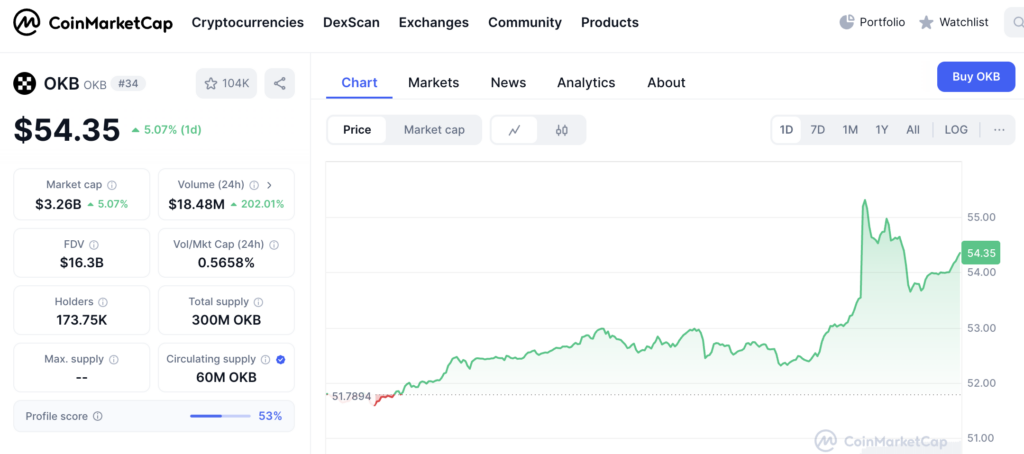Open Cryptocurrencies nav menu

[248, 22]
